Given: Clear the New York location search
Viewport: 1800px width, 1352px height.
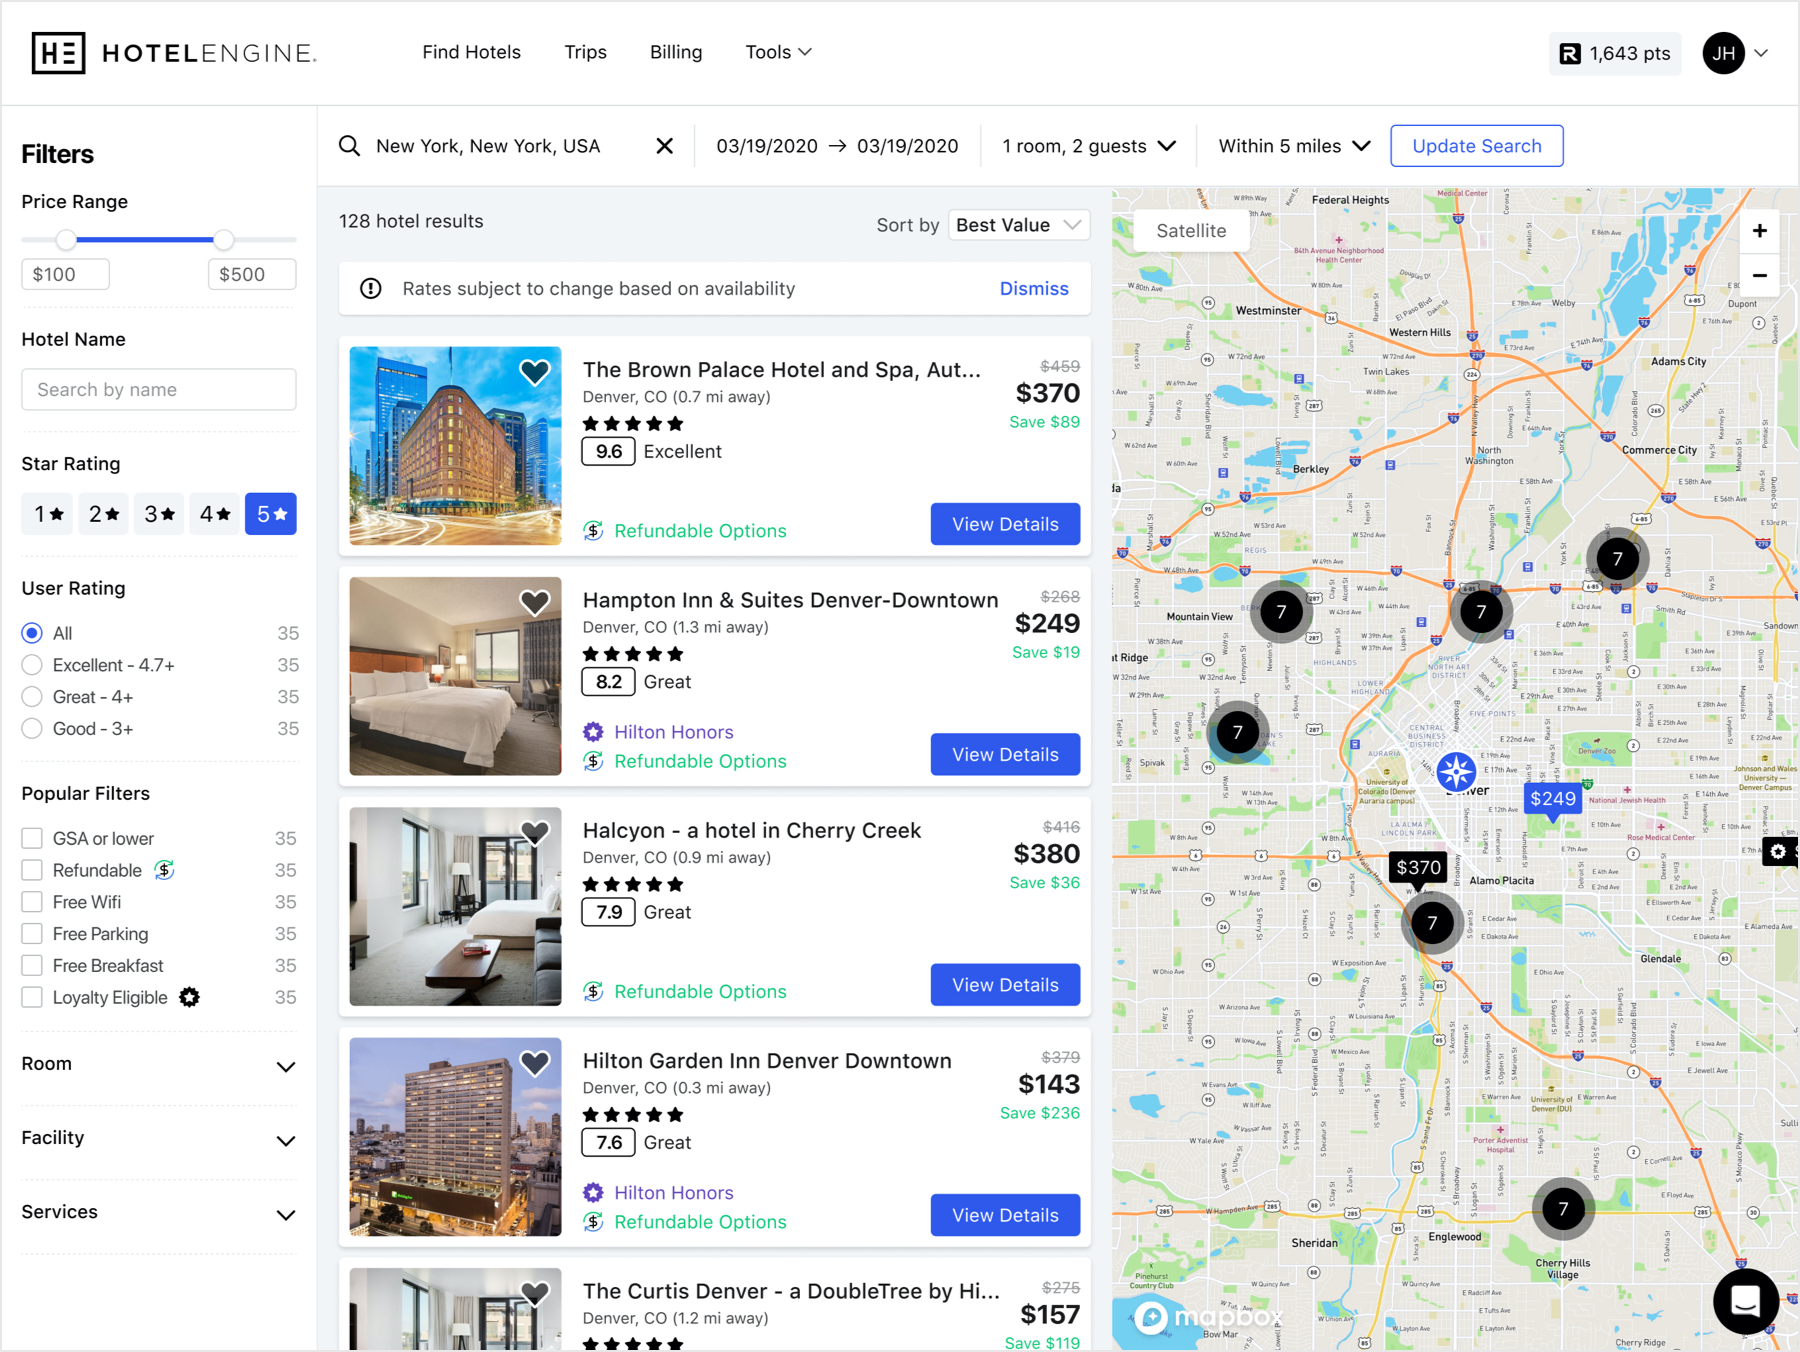Looking at the screenshot, I should point(664,146).
